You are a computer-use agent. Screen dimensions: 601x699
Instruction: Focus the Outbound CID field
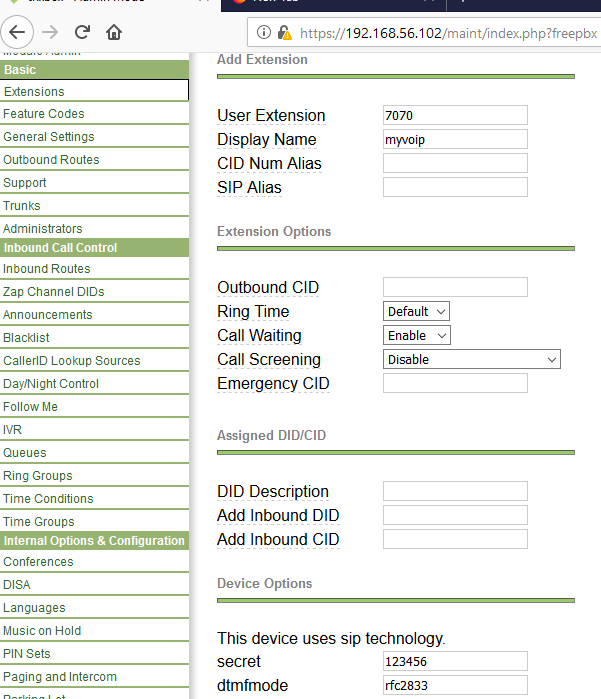(455, 287)
